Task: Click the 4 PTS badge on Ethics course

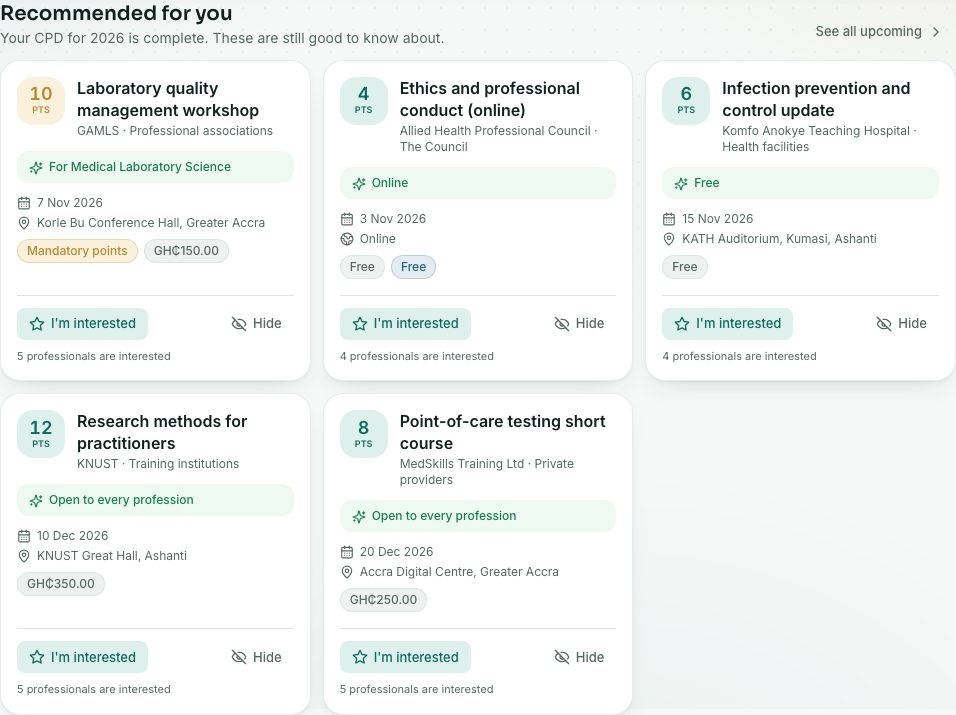Action: coord(363,101)
